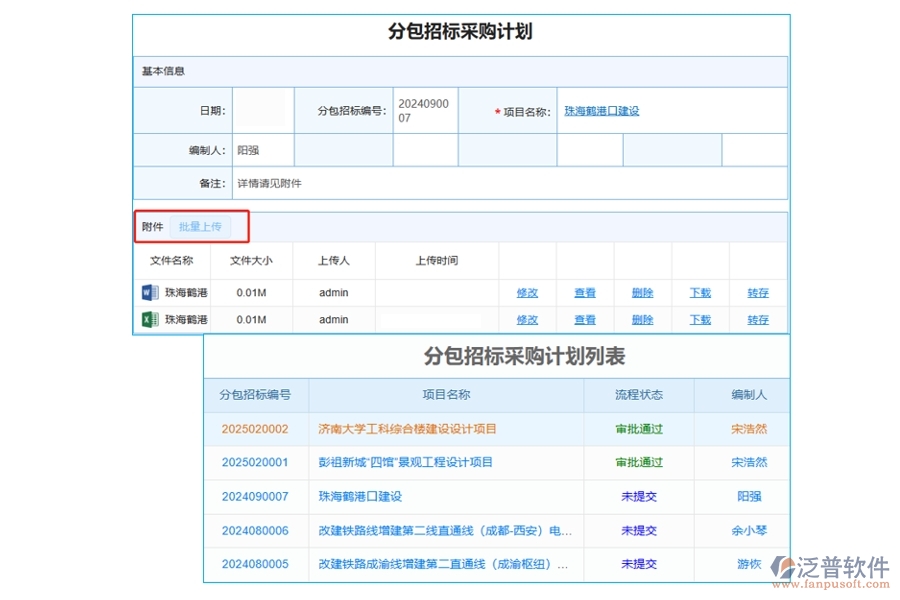Click 修改 on the Word attachment row
The image size is (900, 600).
[x=527, y=292]
